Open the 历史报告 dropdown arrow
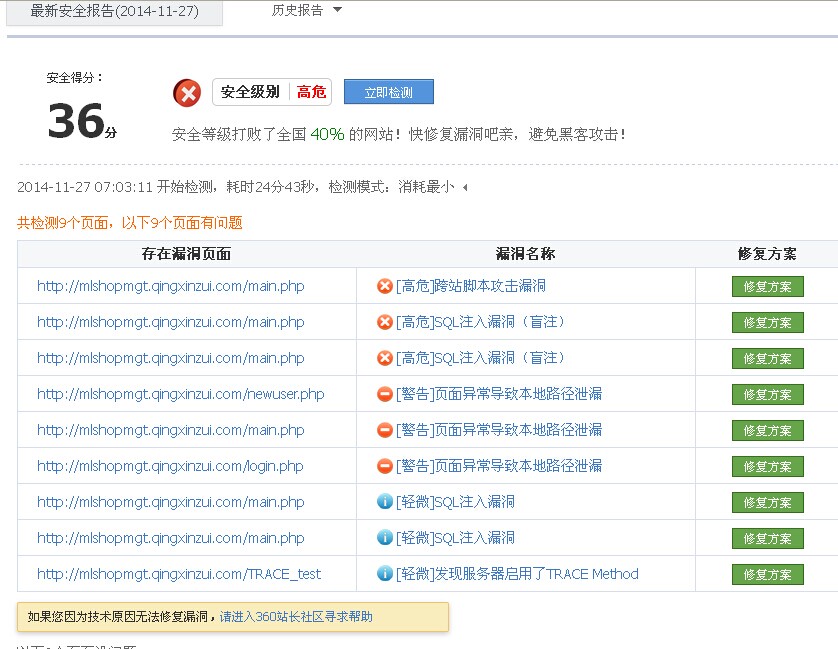The image size is (838, 649). click(337, 10)
